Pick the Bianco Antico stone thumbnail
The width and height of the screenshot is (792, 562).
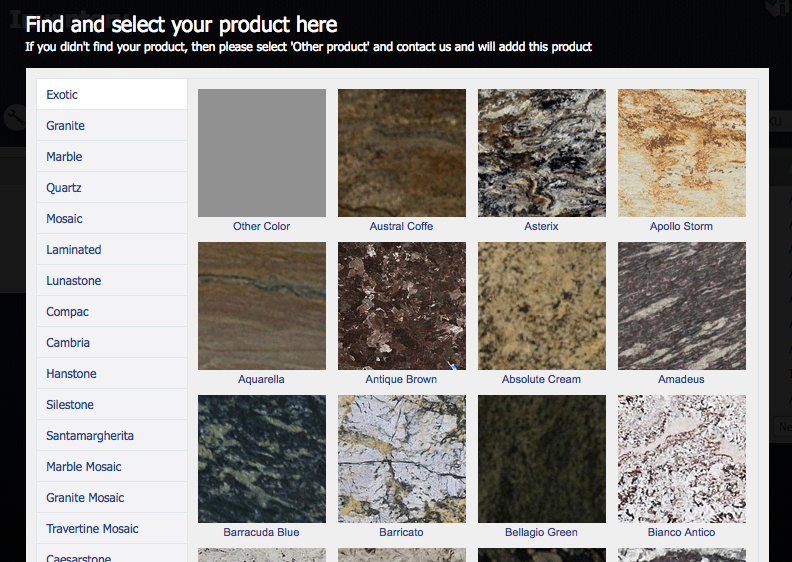click(x=681, y=459)
